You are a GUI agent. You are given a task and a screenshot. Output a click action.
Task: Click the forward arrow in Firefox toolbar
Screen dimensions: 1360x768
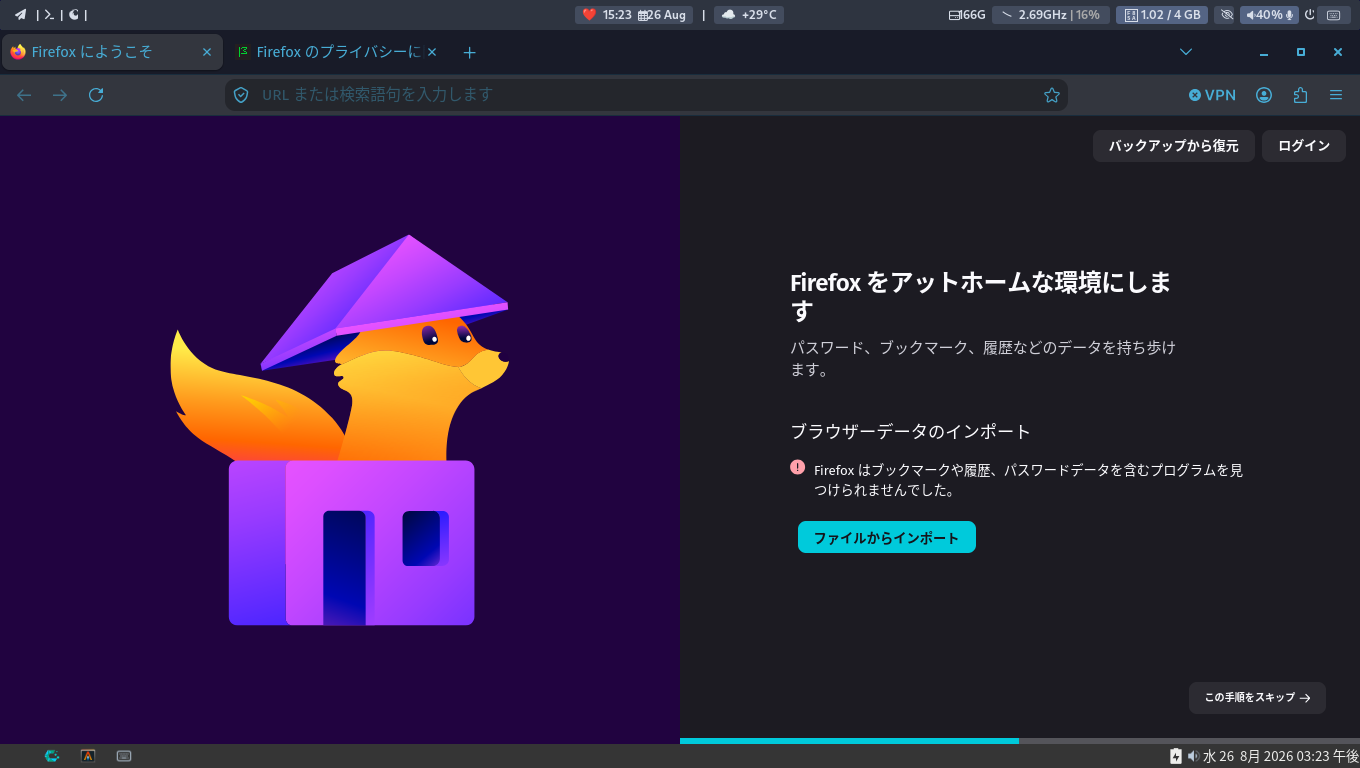pos(60,95)
